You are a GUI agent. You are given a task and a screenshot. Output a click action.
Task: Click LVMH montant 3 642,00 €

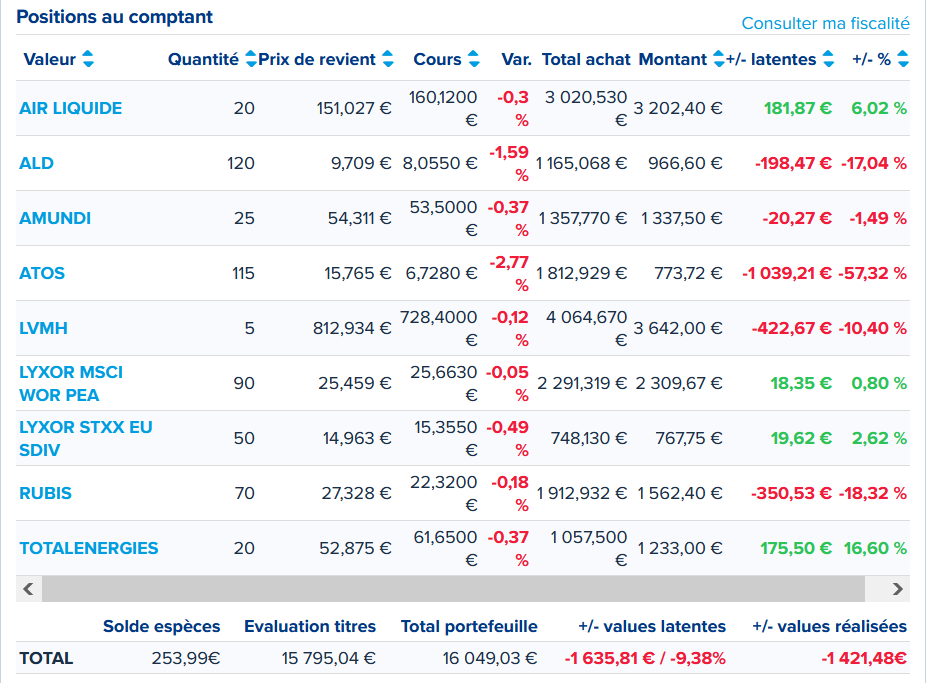[678, 328]
